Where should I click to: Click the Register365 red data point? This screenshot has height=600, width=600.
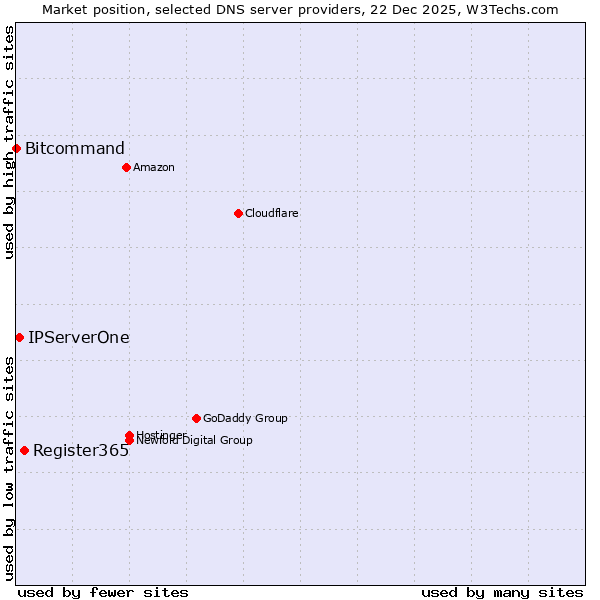click(25, 450)
